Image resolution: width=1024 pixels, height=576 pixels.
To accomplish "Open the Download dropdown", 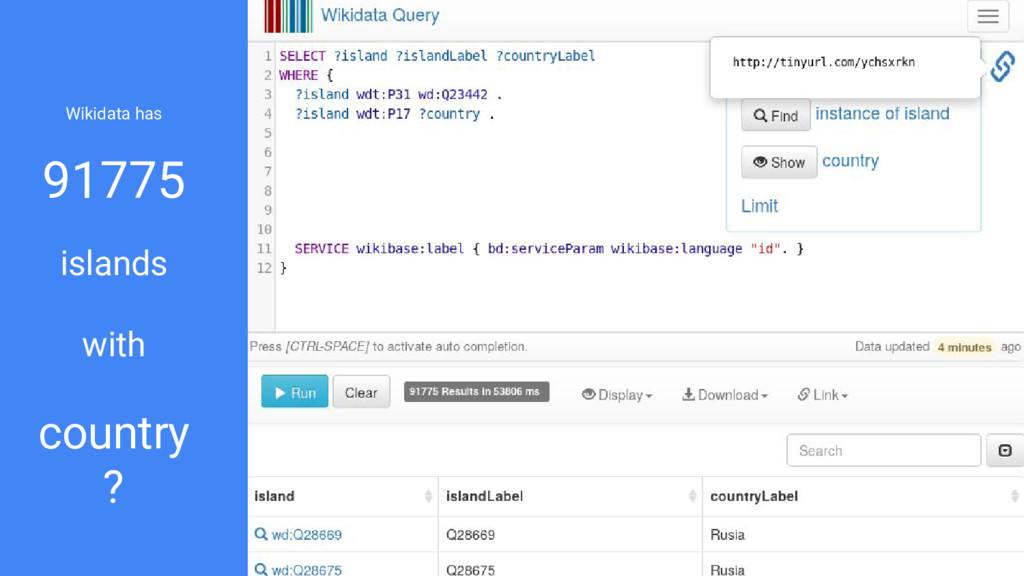I will click(x=725, y=394).
